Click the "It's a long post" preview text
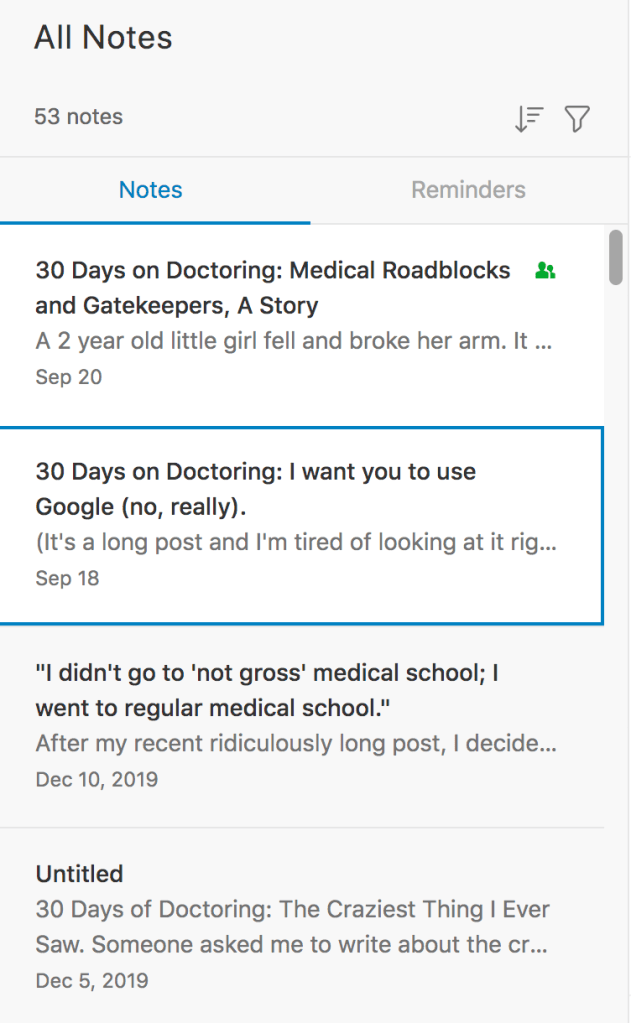 coord(296,543)
